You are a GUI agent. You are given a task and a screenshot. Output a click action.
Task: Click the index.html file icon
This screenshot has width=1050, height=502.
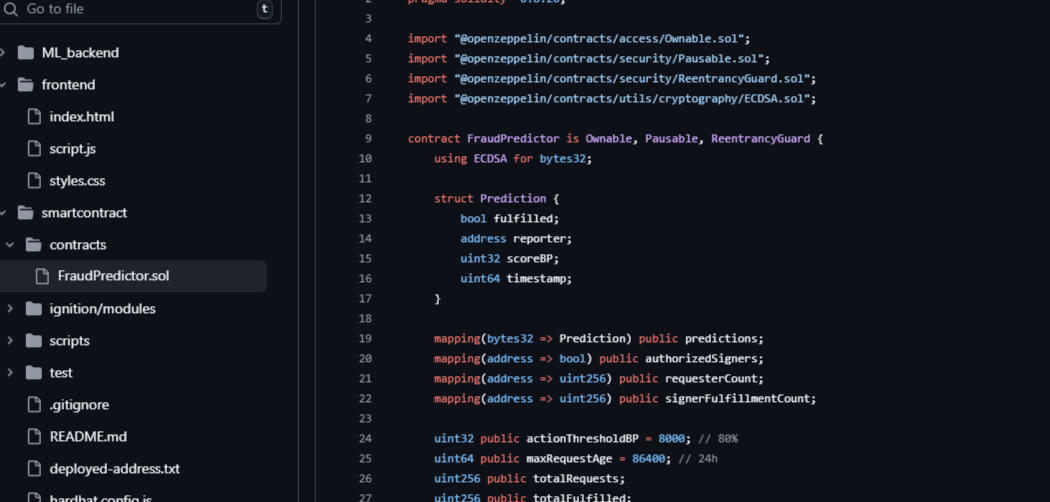pos(33,117)
